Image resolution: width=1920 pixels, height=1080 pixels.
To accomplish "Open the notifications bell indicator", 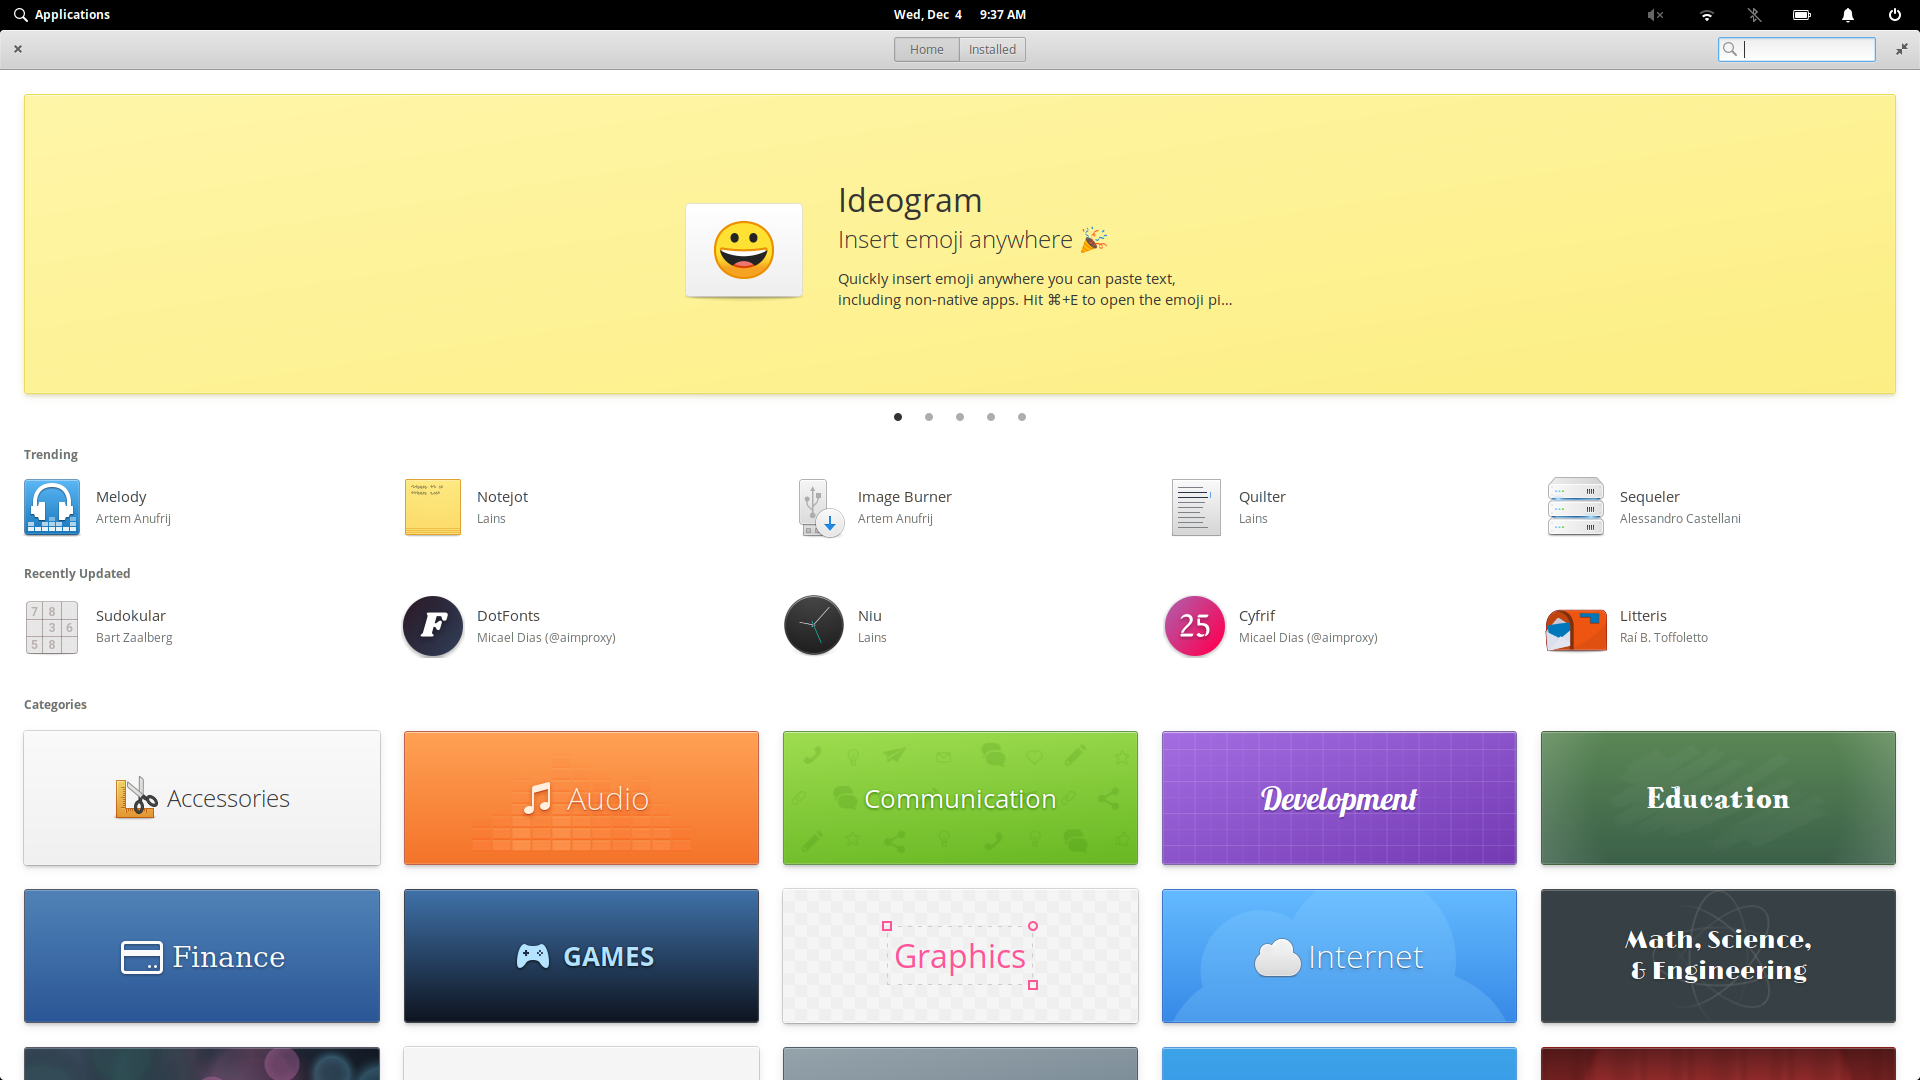I will point(1848,15).
